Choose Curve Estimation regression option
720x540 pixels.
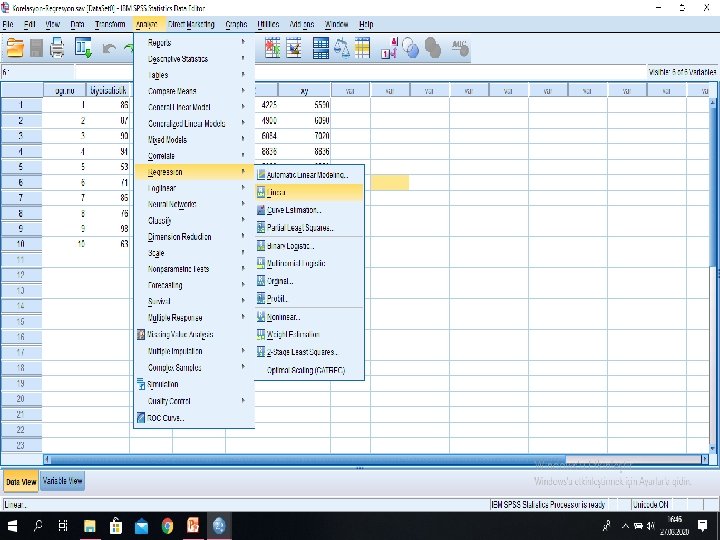click(x=309, y=210)
